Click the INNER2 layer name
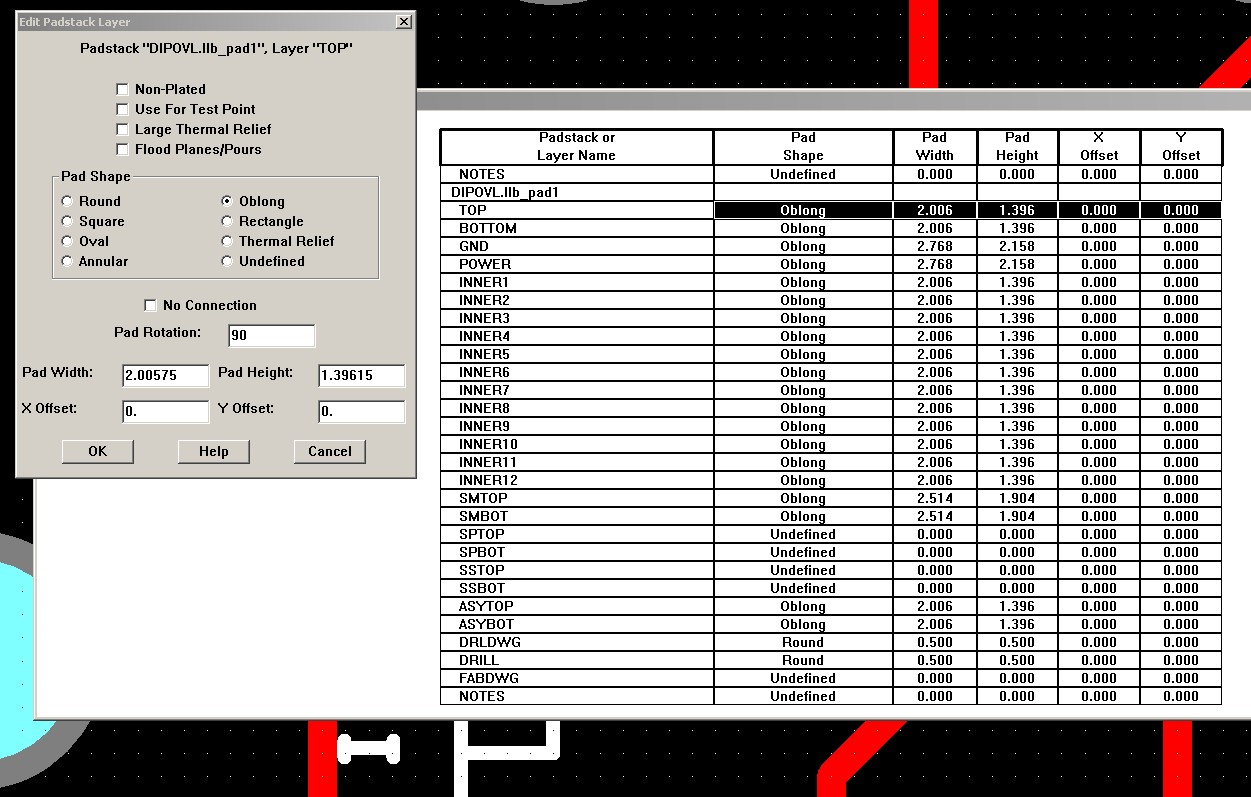Screen dimensions: 1251x797 (x=484, y=300)
